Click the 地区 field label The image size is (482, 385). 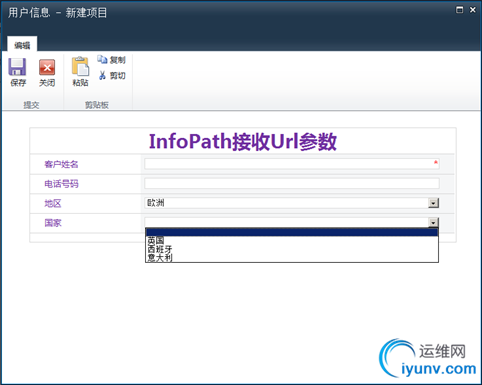53,203
